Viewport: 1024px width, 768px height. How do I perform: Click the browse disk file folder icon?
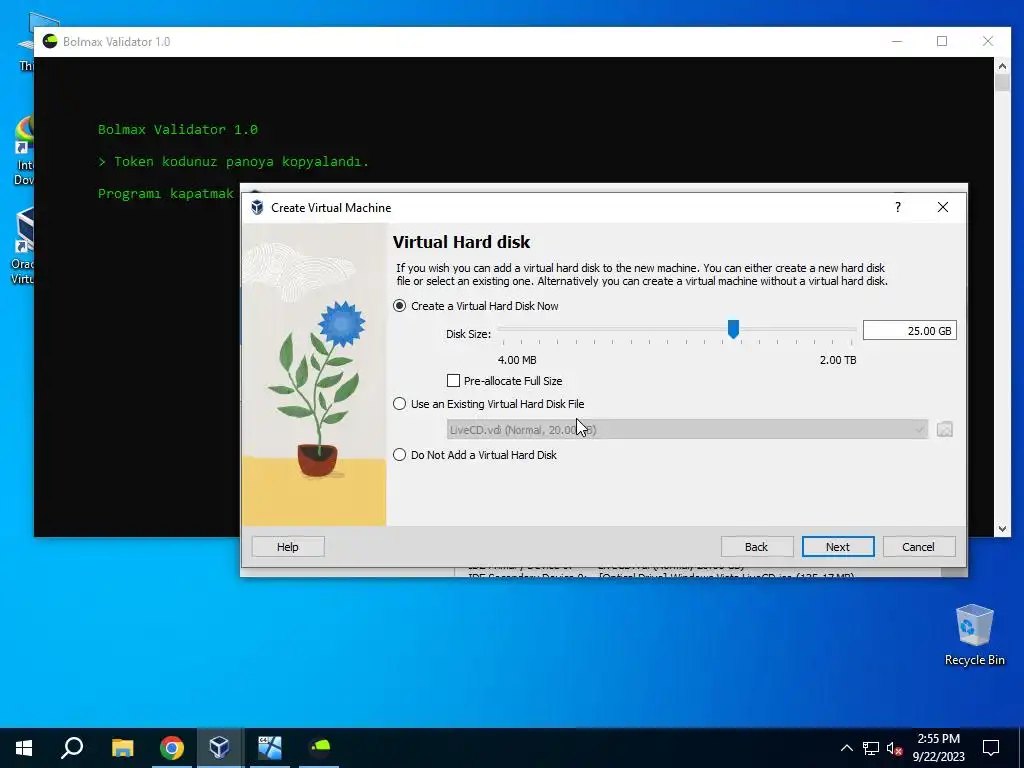coord(944,429)
